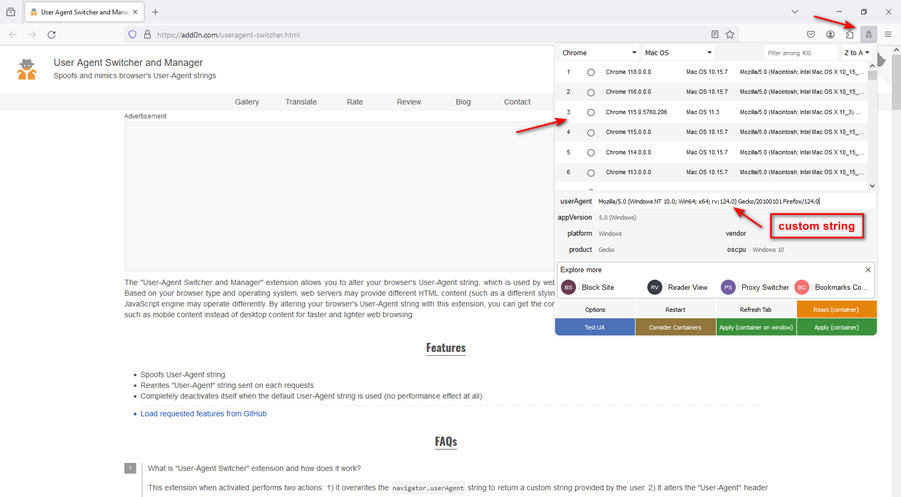The width and height of the screenshot is (901, 497).
Task: Click the Filter among 400 field
Action: tap(801, 53)
